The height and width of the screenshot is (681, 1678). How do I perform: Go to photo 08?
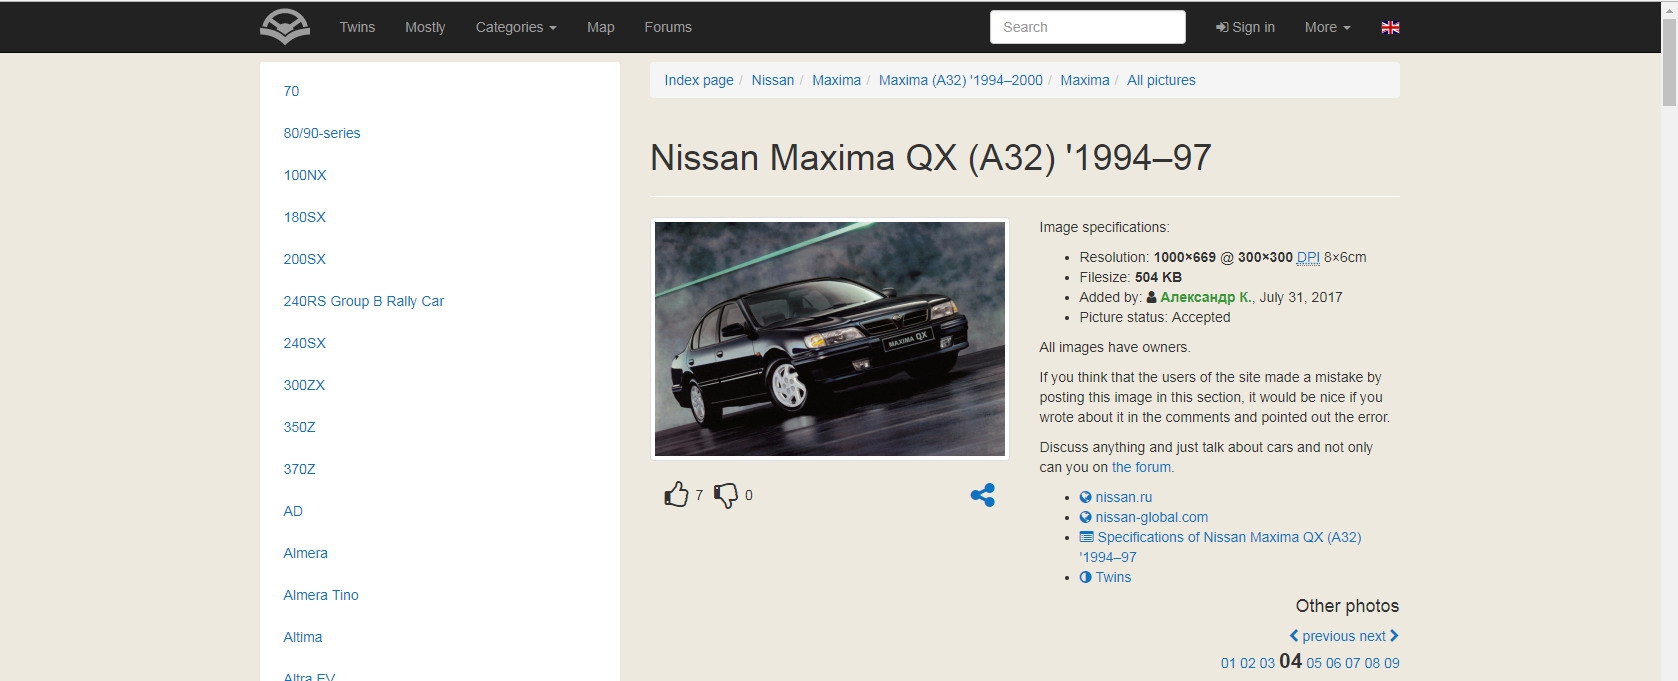1372,663
